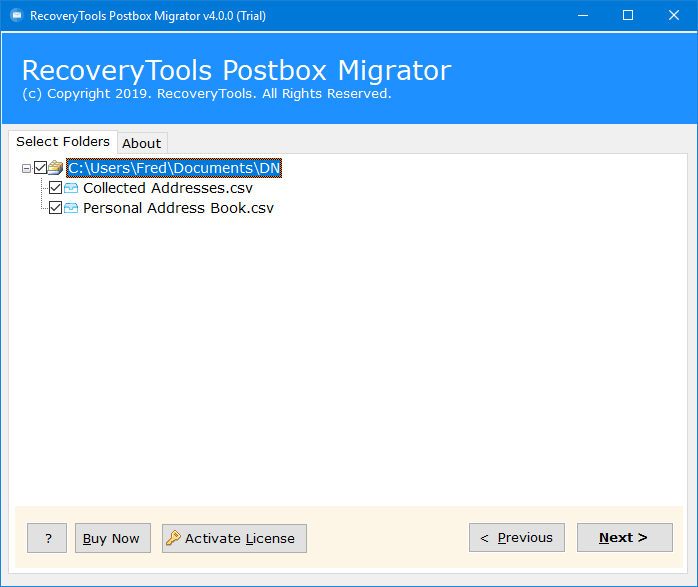Open the About tab
Viewport: 698px width, 587px height.
click(142, 143)
